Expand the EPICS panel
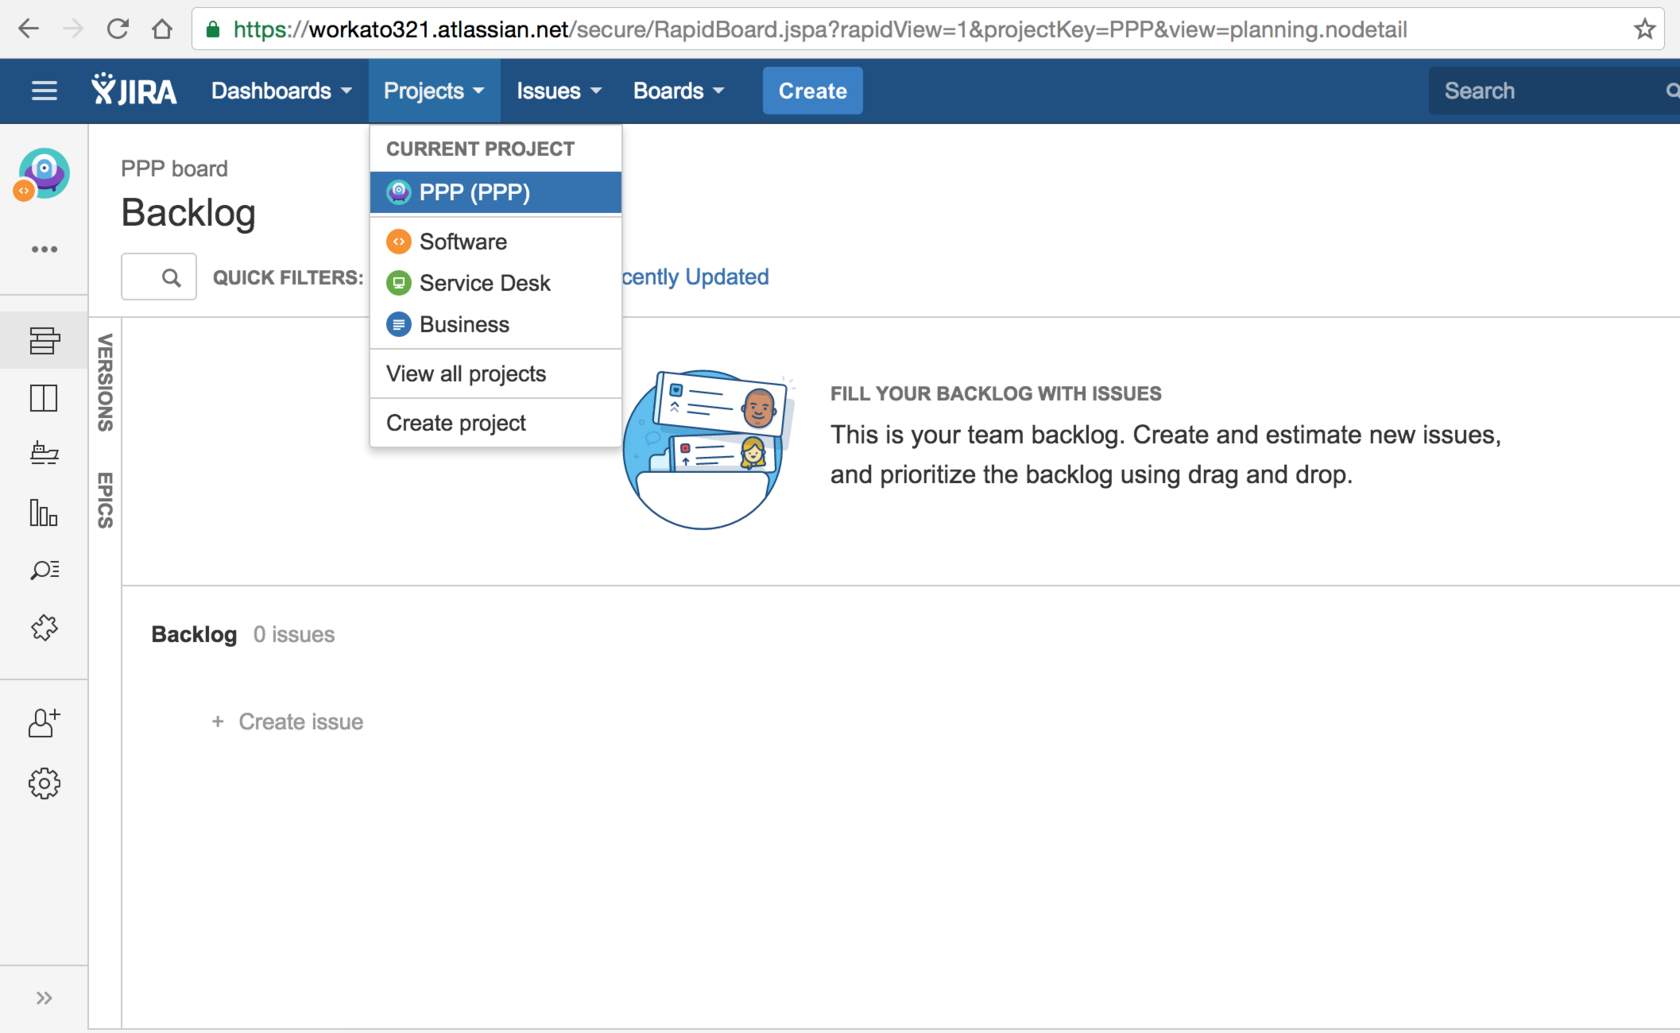The width and height of the screenshot is (1680, 1033). click(x=104, y=502)
